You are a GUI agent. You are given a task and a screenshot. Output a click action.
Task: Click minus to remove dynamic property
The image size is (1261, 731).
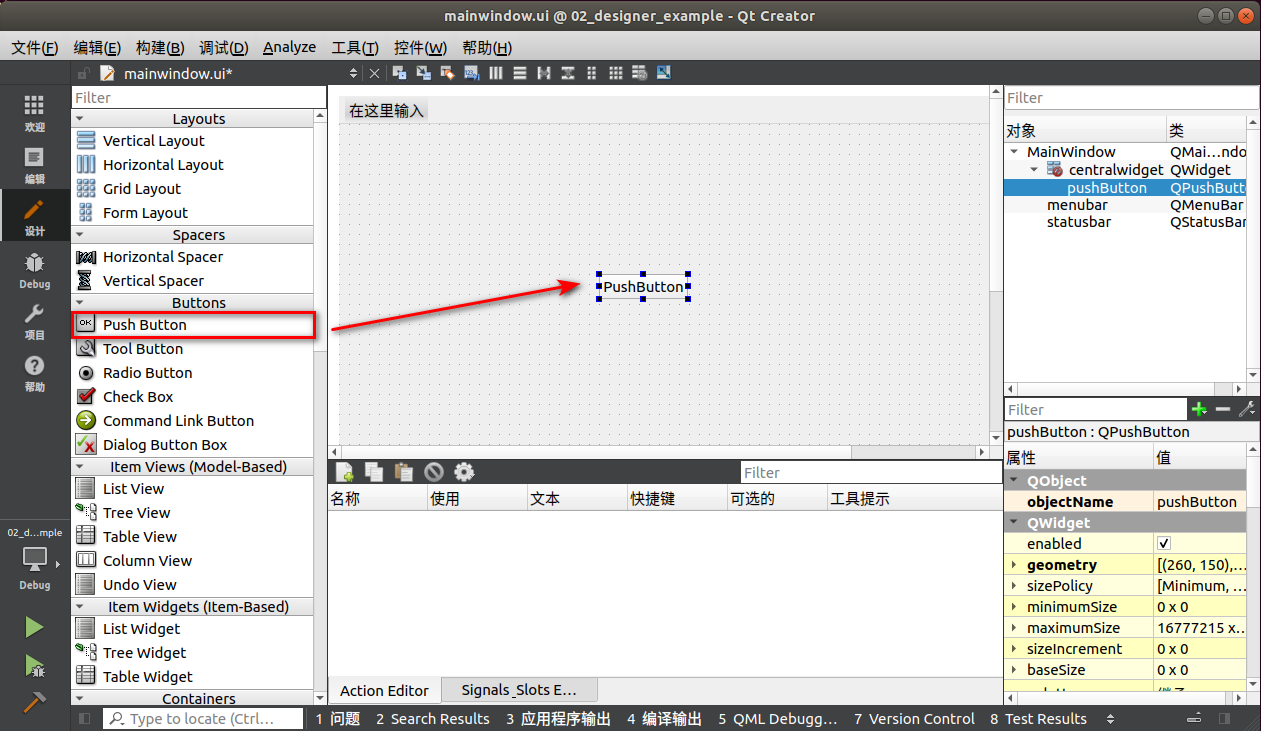coord(1222,409)
